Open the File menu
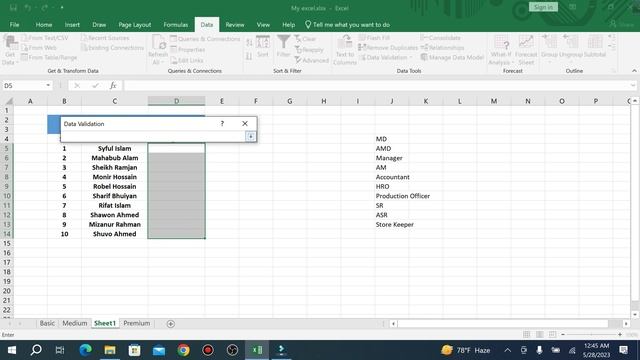The width and height of the screenshot is (640, 360). pyautogui.click(x=14, y=24)
